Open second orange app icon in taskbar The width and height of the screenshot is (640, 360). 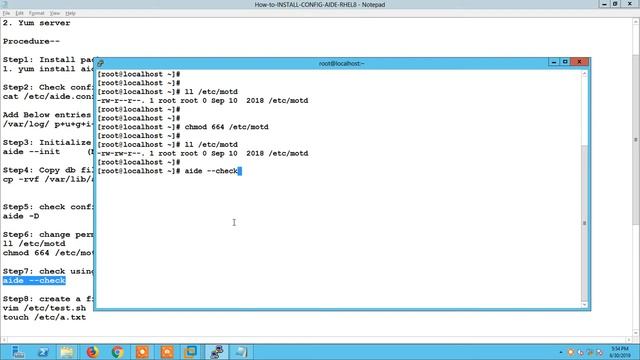click(x=167, y=352)
